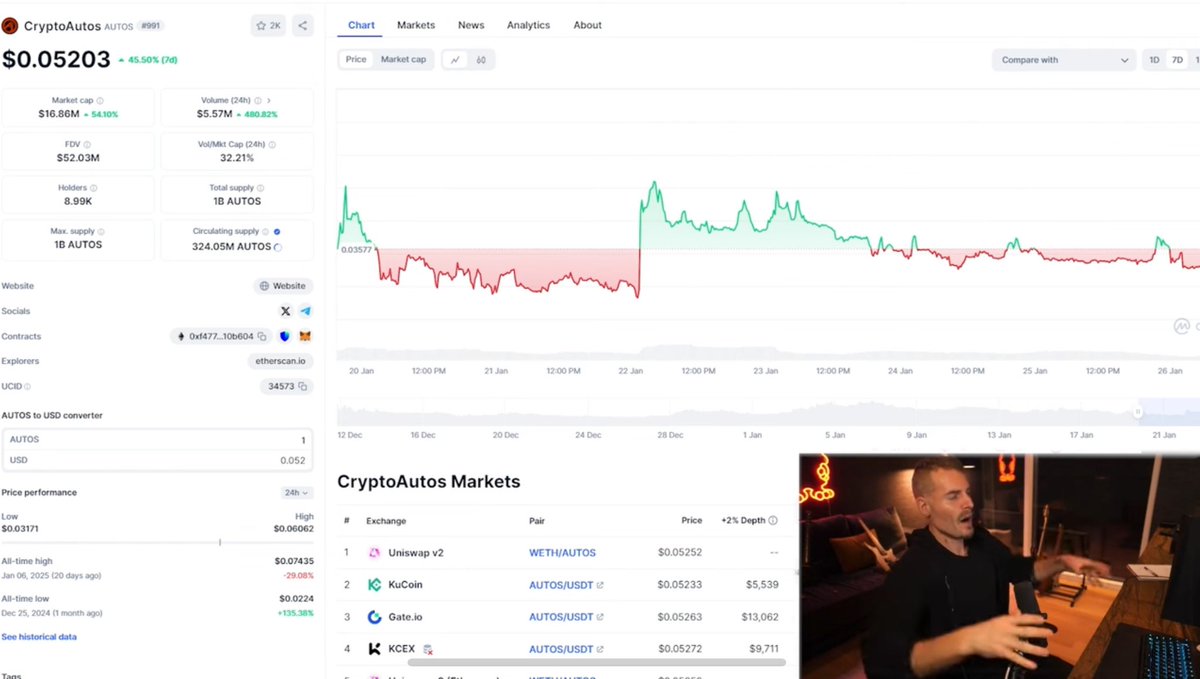Click the AUTOS converter amount field
The width and height of the screenshot is (1200, 679).
coord(158,440)
